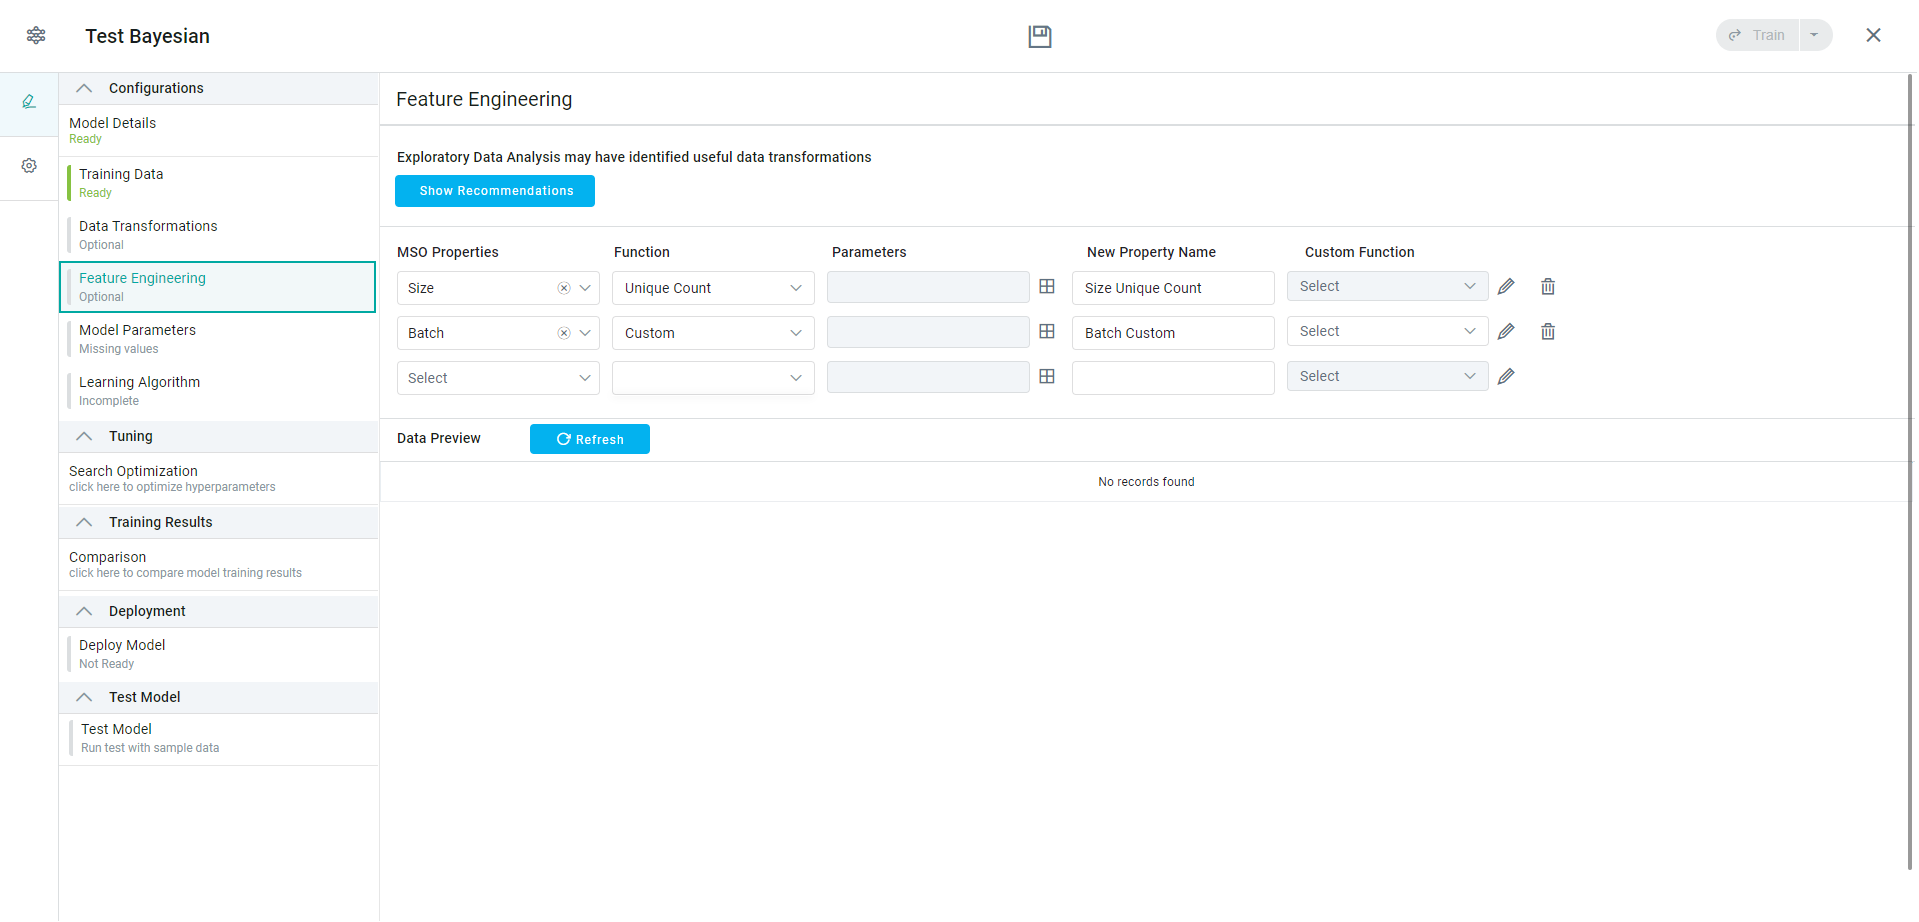The height and width of the screenshot is (922, 1919).
Task: Open the pipeline settings icon beside title
Action: tap(36, 36)
